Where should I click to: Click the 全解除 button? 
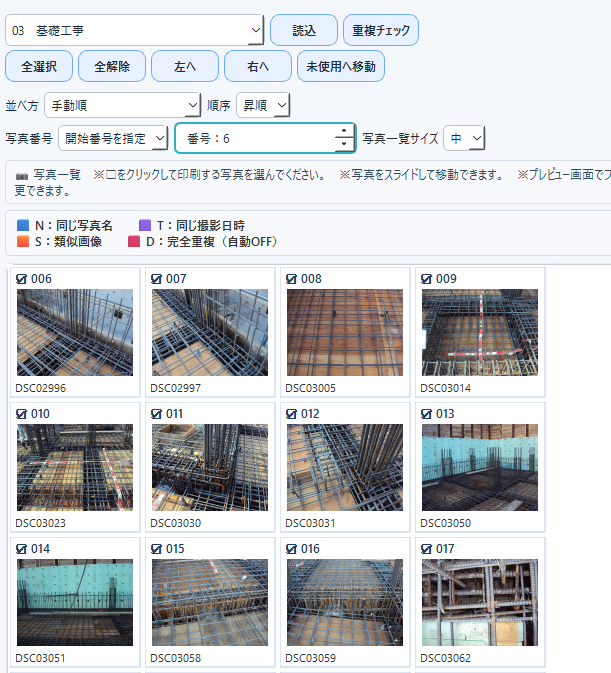[112, 66]
